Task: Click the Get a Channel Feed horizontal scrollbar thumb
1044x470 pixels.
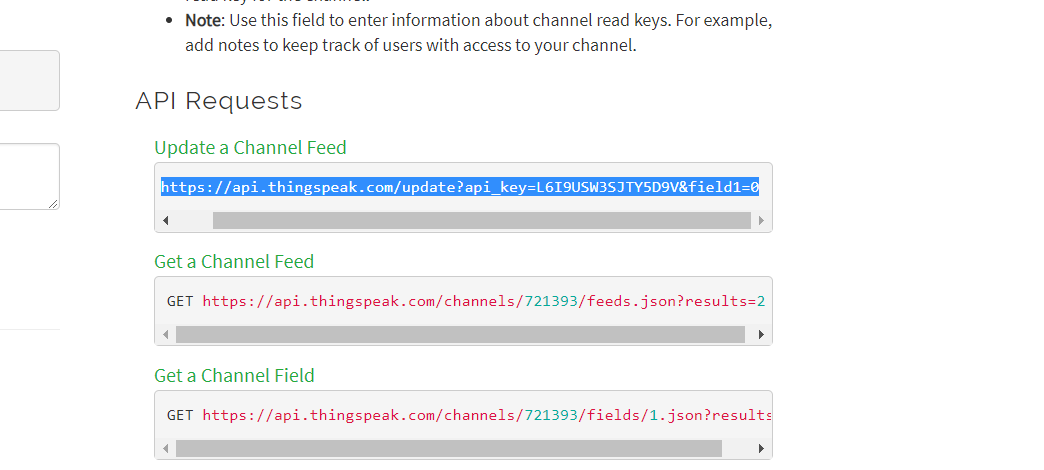Action: point(460,334)
